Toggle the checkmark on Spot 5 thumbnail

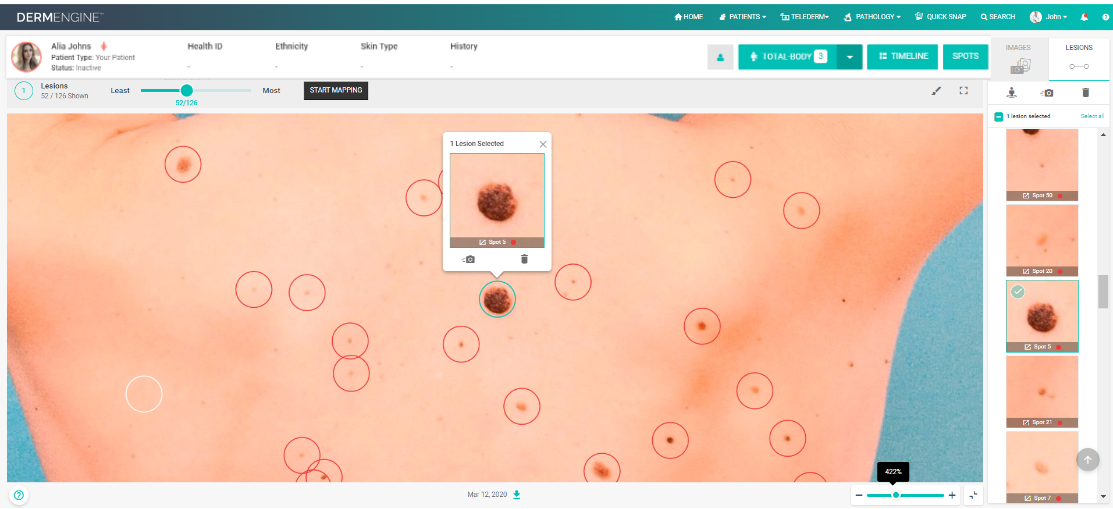[x=1018, y=292]
